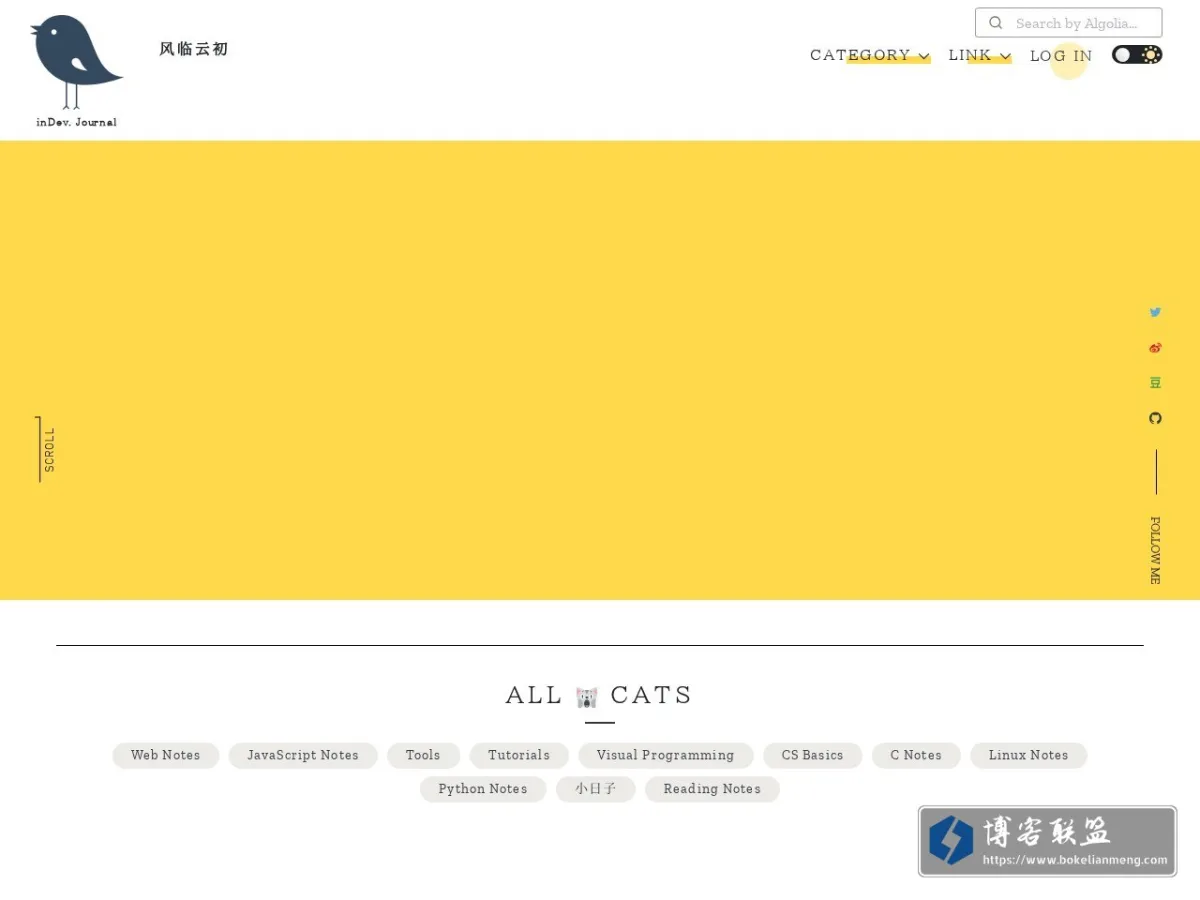Expand the LINK dropdown menu

point(980,55)
